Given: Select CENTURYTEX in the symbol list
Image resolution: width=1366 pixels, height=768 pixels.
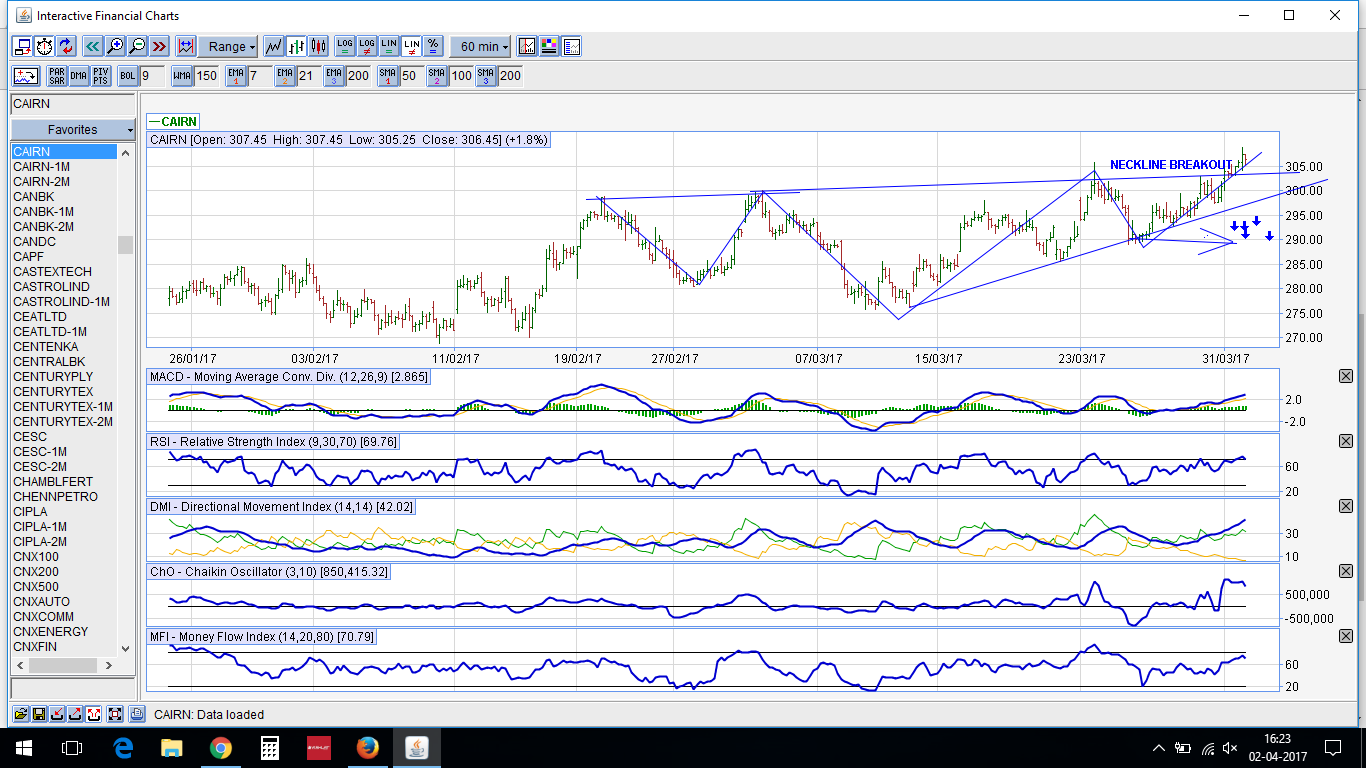Looking at the screenshot, I should (64, 392).
